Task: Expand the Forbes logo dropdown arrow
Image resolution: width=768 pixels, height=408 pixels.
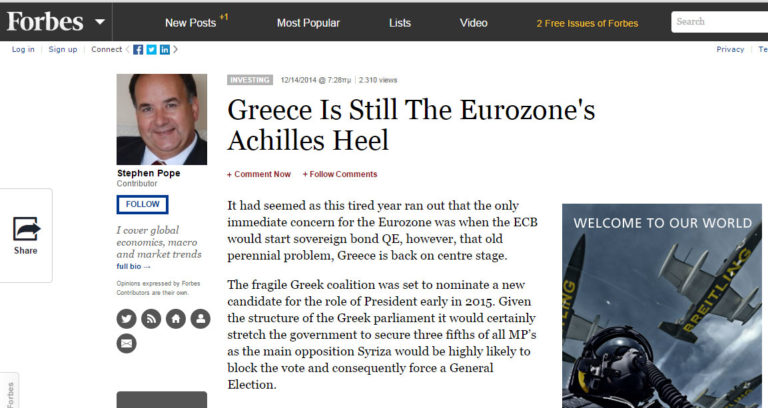Action: tap(99, 21)
